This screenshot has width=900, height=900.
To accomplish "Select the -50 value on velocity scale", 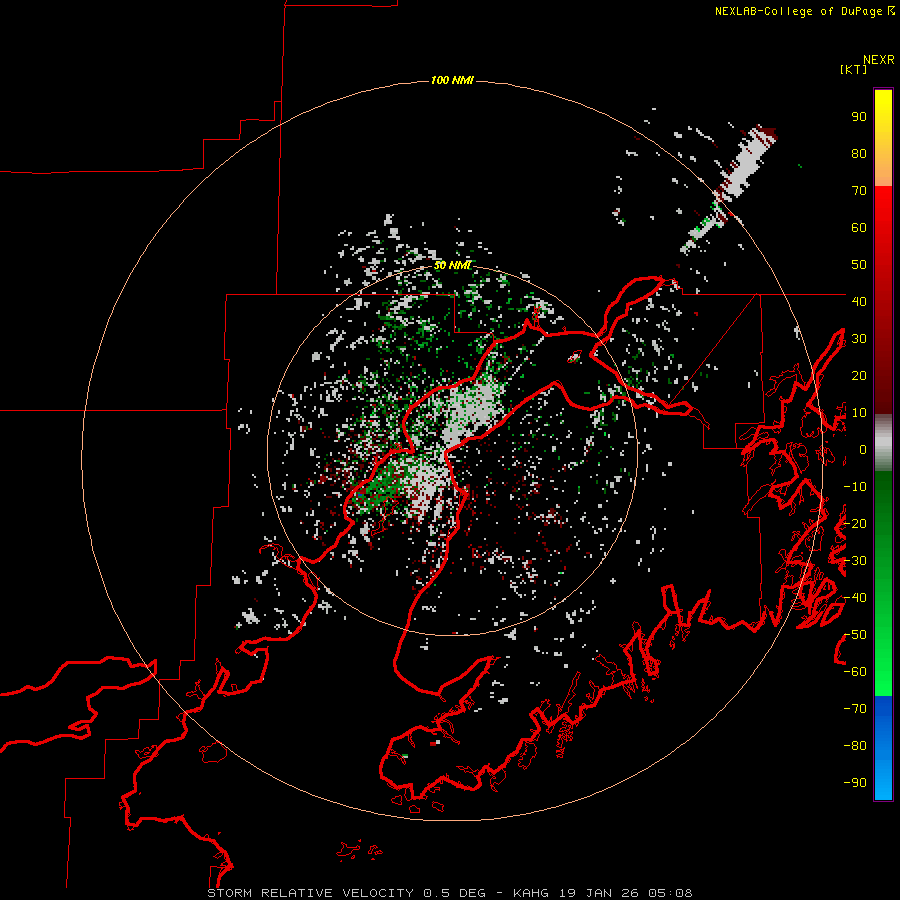I will 855,635.
